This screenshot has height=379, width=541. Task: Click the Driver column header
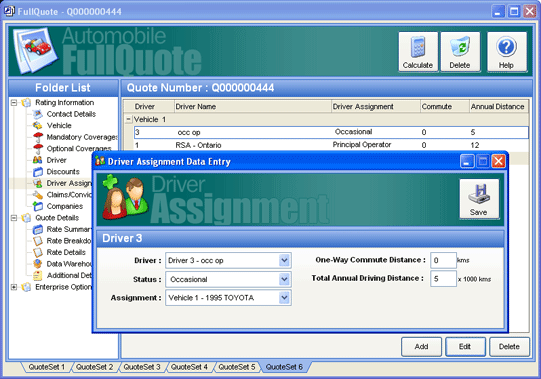point(149,107)
